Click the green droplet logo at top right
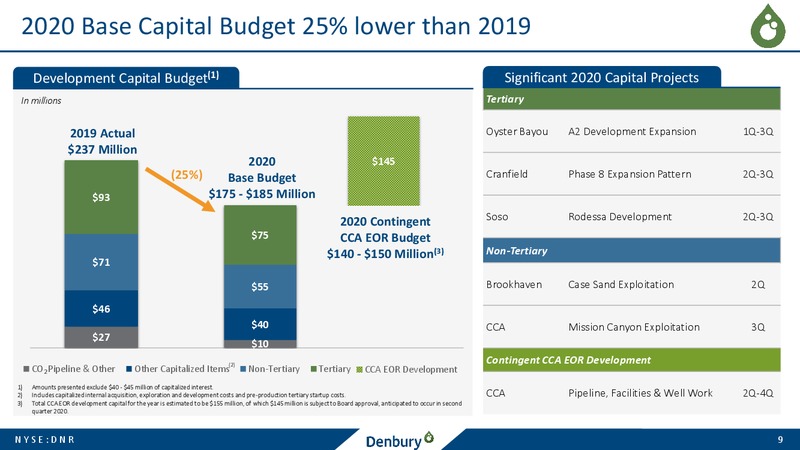800x450 pixels. [x=768, y=26]
